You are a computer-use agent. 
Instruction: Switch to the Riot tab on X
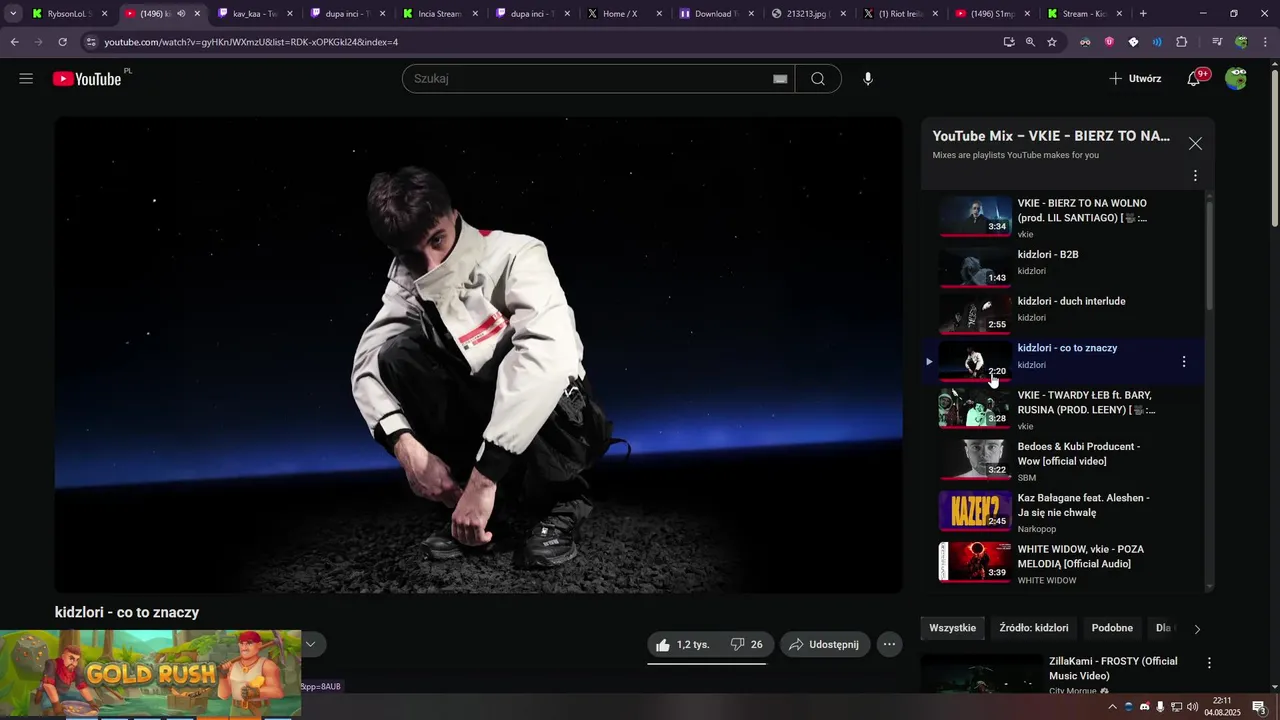coord(901,14)
